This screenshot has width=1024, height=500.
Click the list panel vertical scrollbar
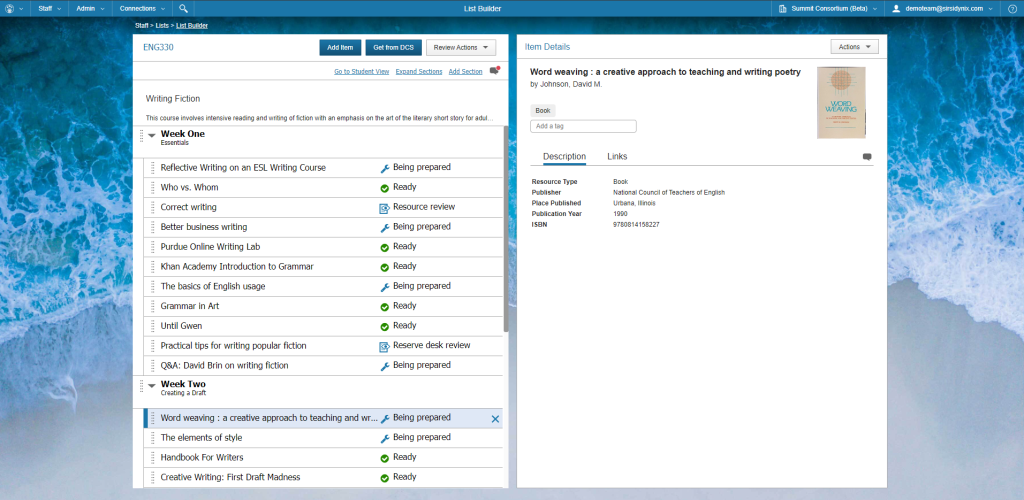pos(505,230)
